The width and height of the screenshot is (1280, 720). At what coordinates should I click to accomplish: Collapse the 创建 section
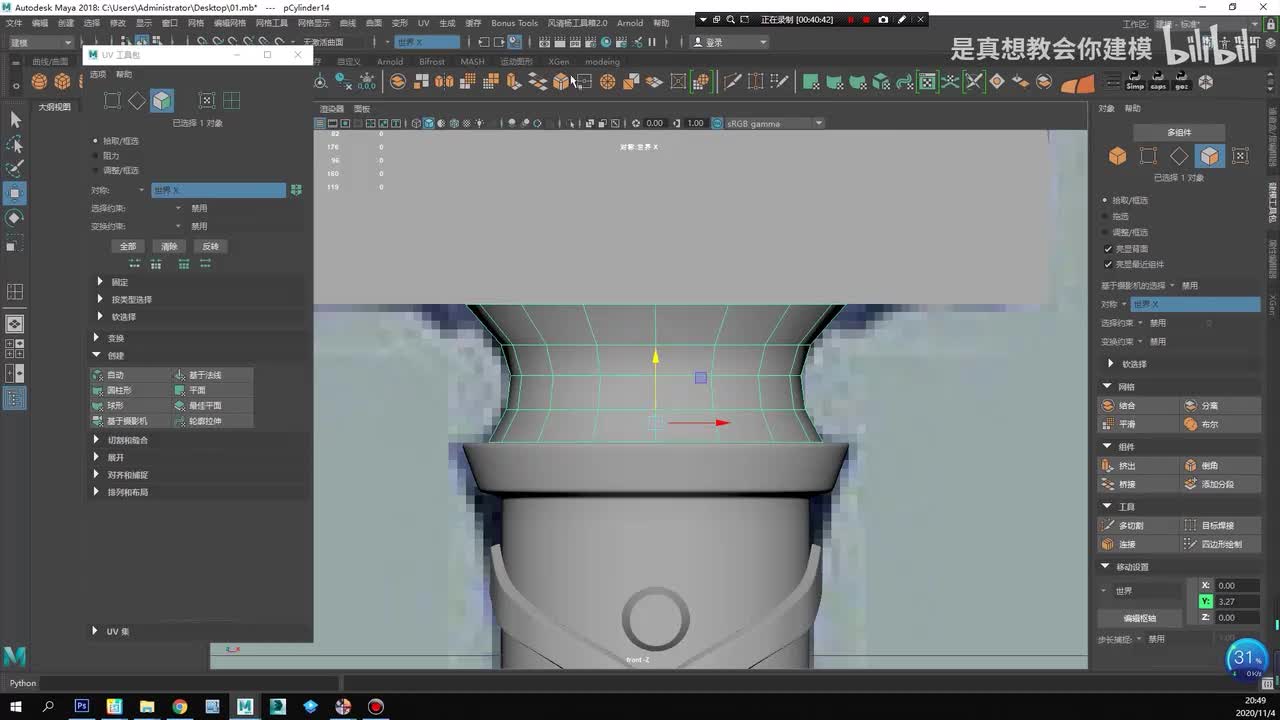point(96,355)
